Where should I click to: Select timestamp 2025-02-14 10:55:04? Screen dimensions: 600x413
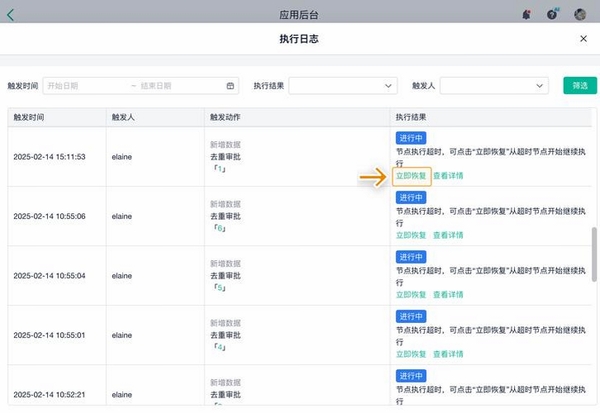coord(49,276)
